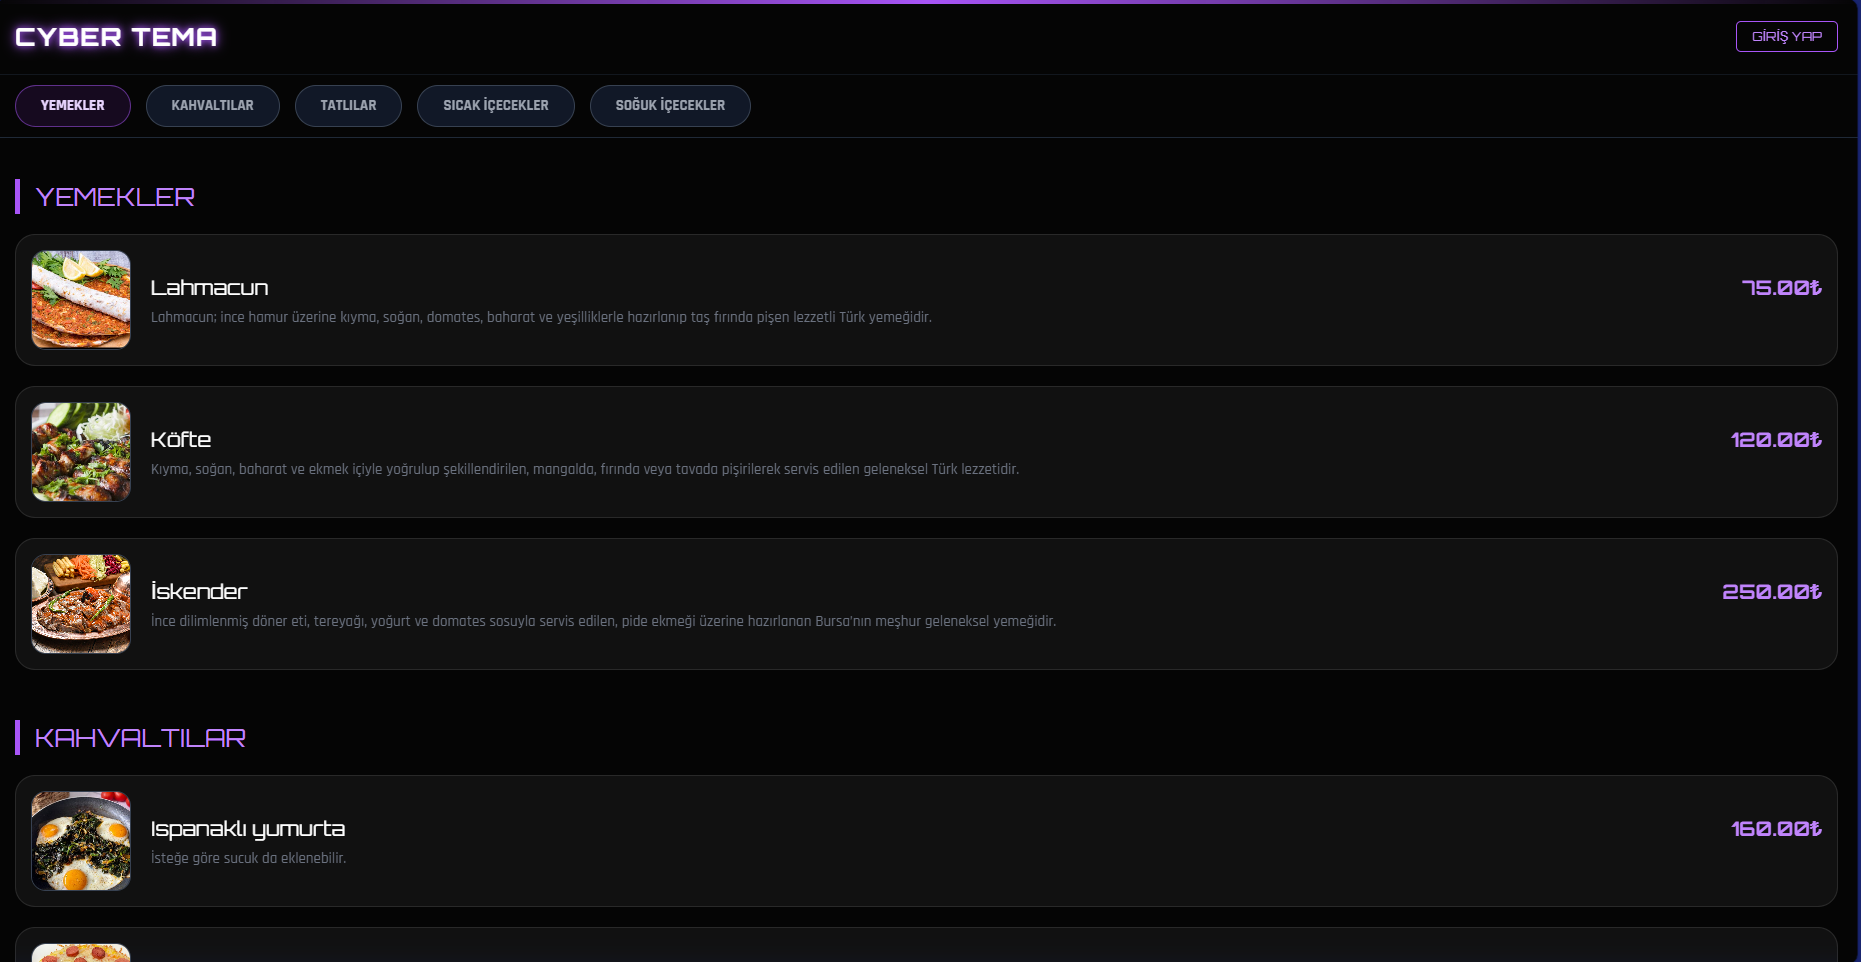Click the KAHVALTILAR section heading
The height and width of the screenshot is (962, 1861).
(141, 738)
